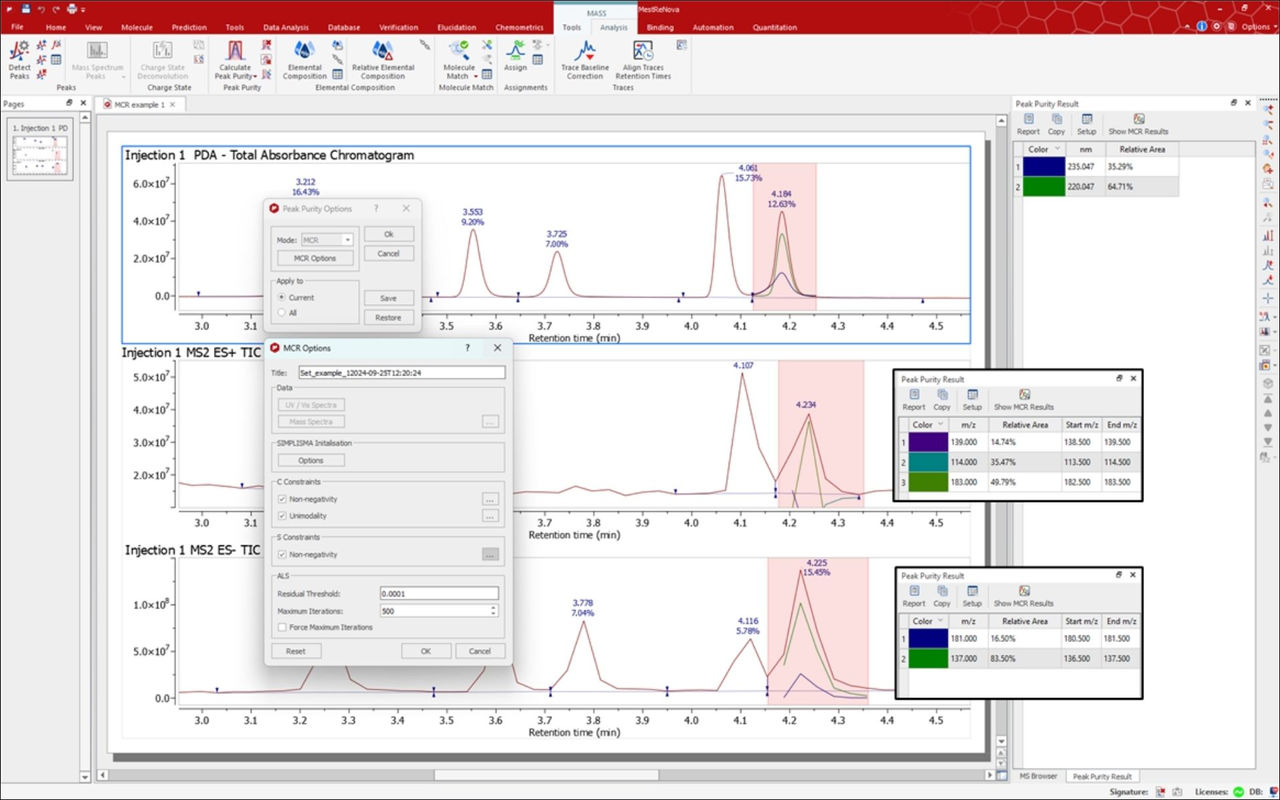Screen dimensions: 1280x800
Task: Click Report in the docked Peak Purity Result panel
Action: tap(1028, 124)
